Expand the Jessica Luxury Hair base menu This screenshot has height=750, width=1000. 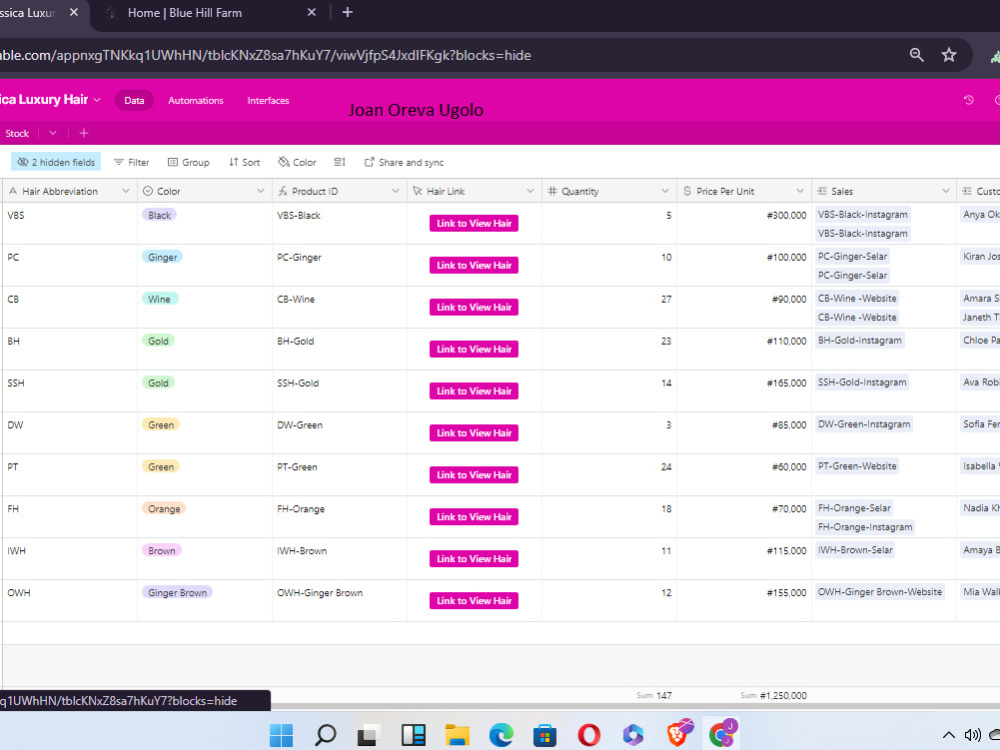97,99
